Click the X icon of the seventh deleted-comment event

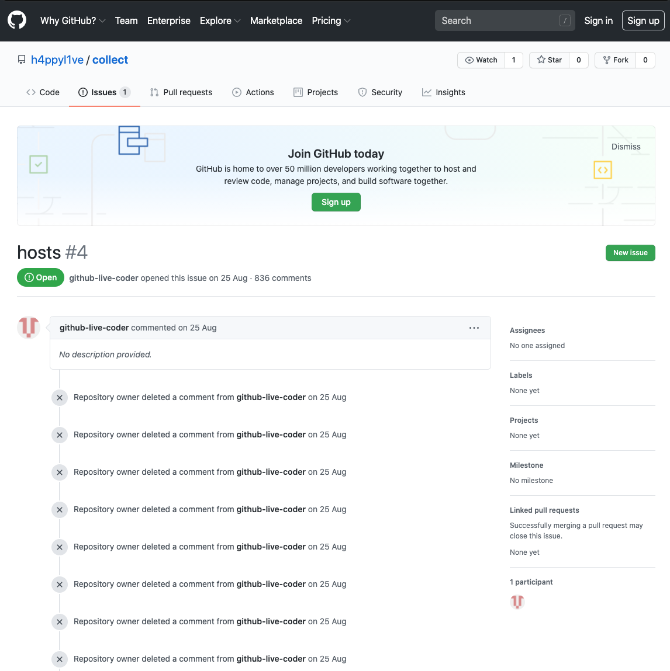[59, 622]
